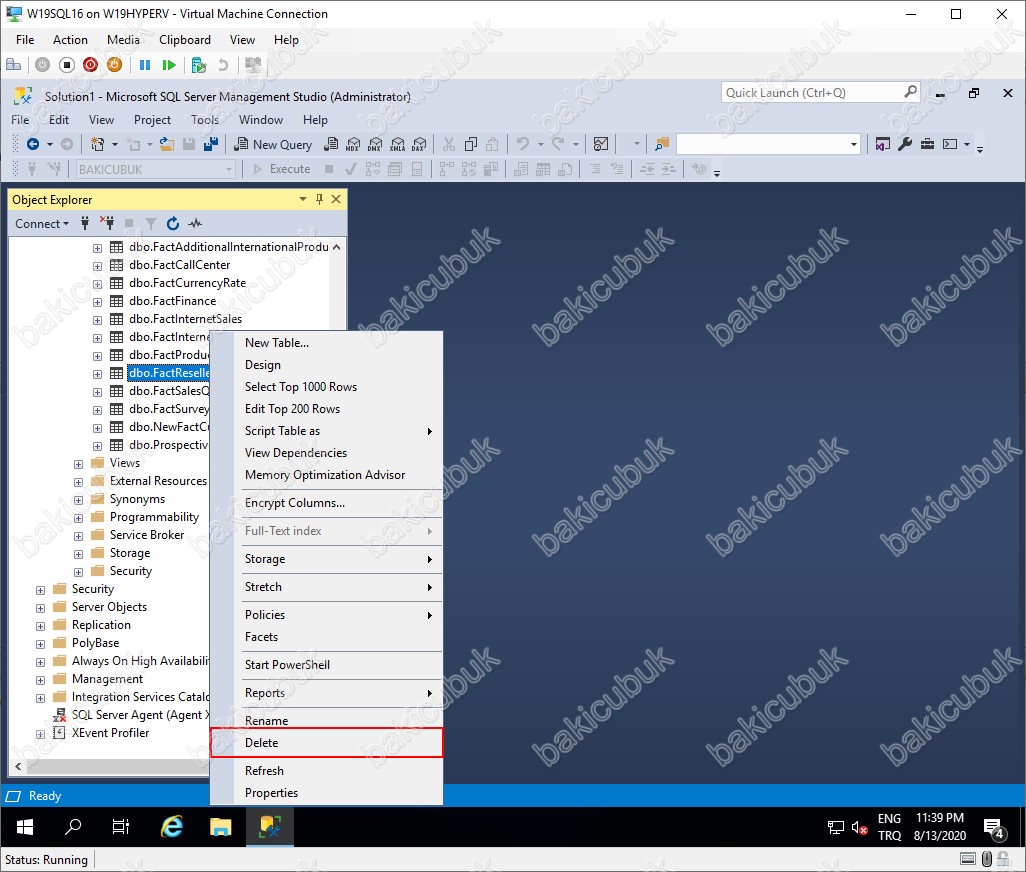1026x872 pixels.
Task: Click the Quick Launch search box
Action: pyautogui.click(x=821, y=93)
